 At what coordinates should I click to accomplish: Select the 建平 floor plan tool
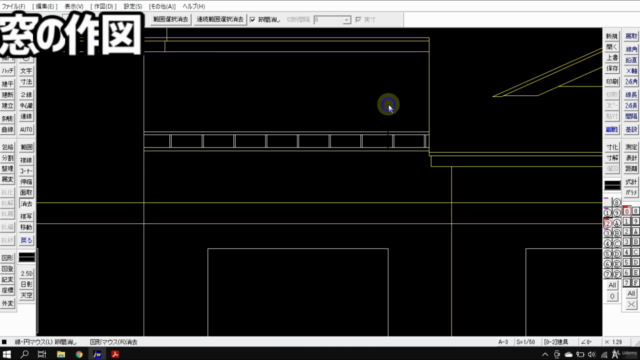click(7, 84)
